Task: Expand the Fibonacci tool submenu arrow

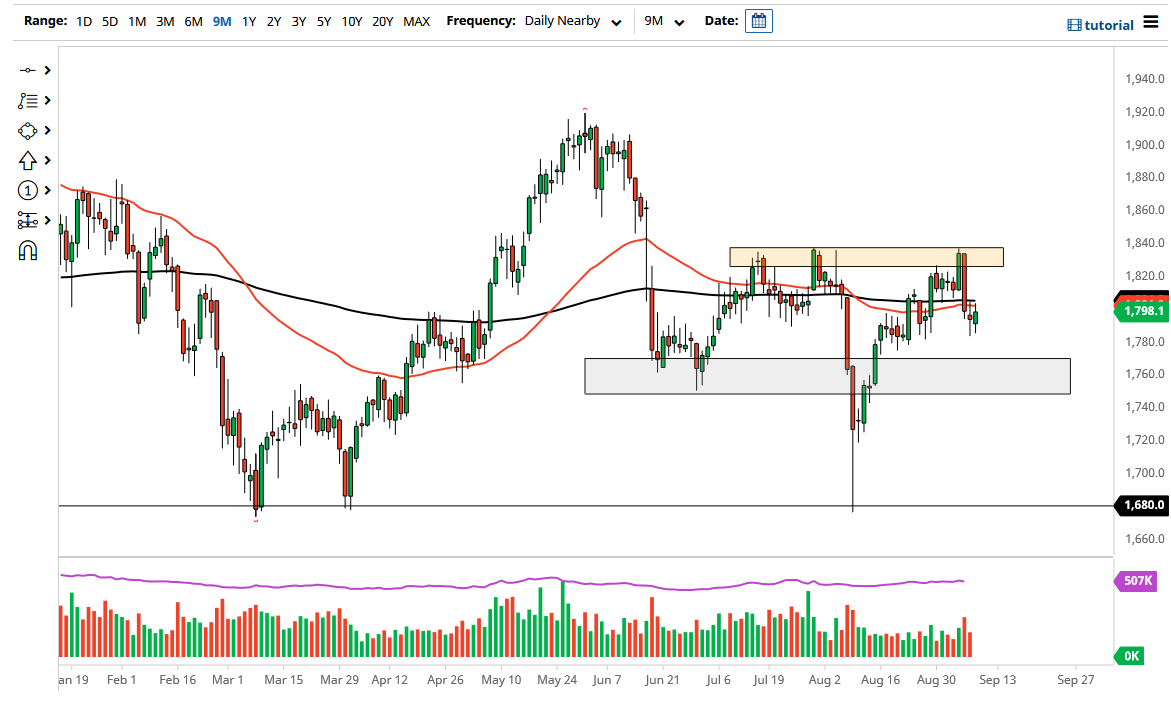Action: [x=47, y=100]
